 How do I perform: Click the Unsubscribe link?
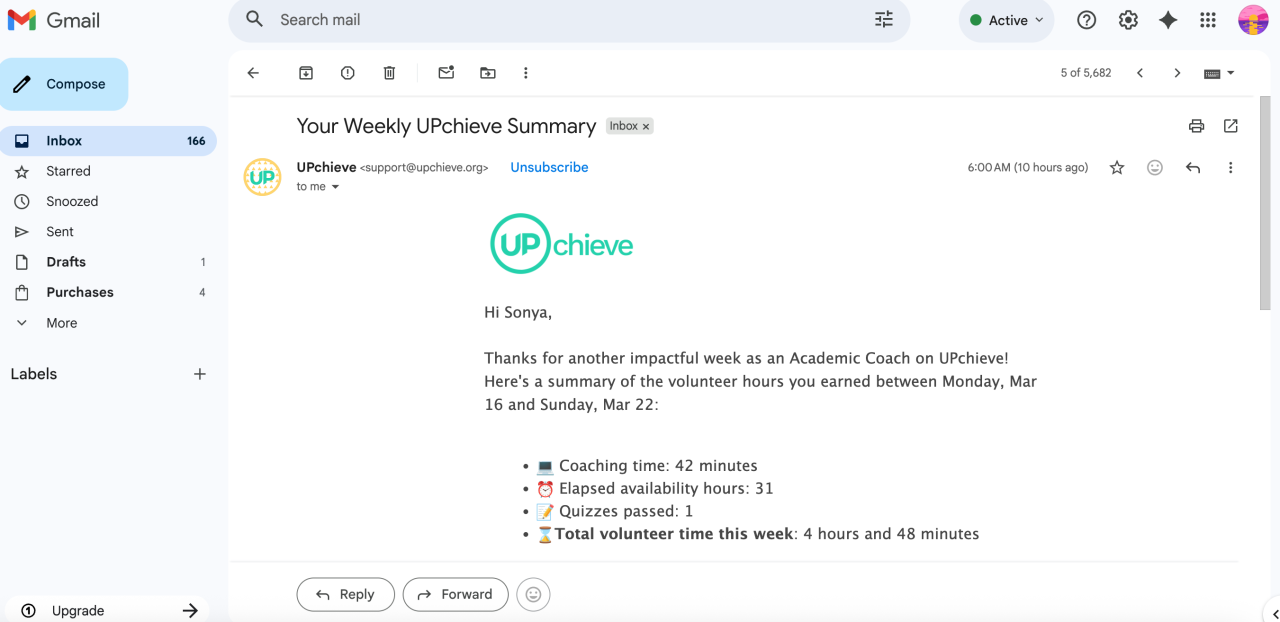549,167
